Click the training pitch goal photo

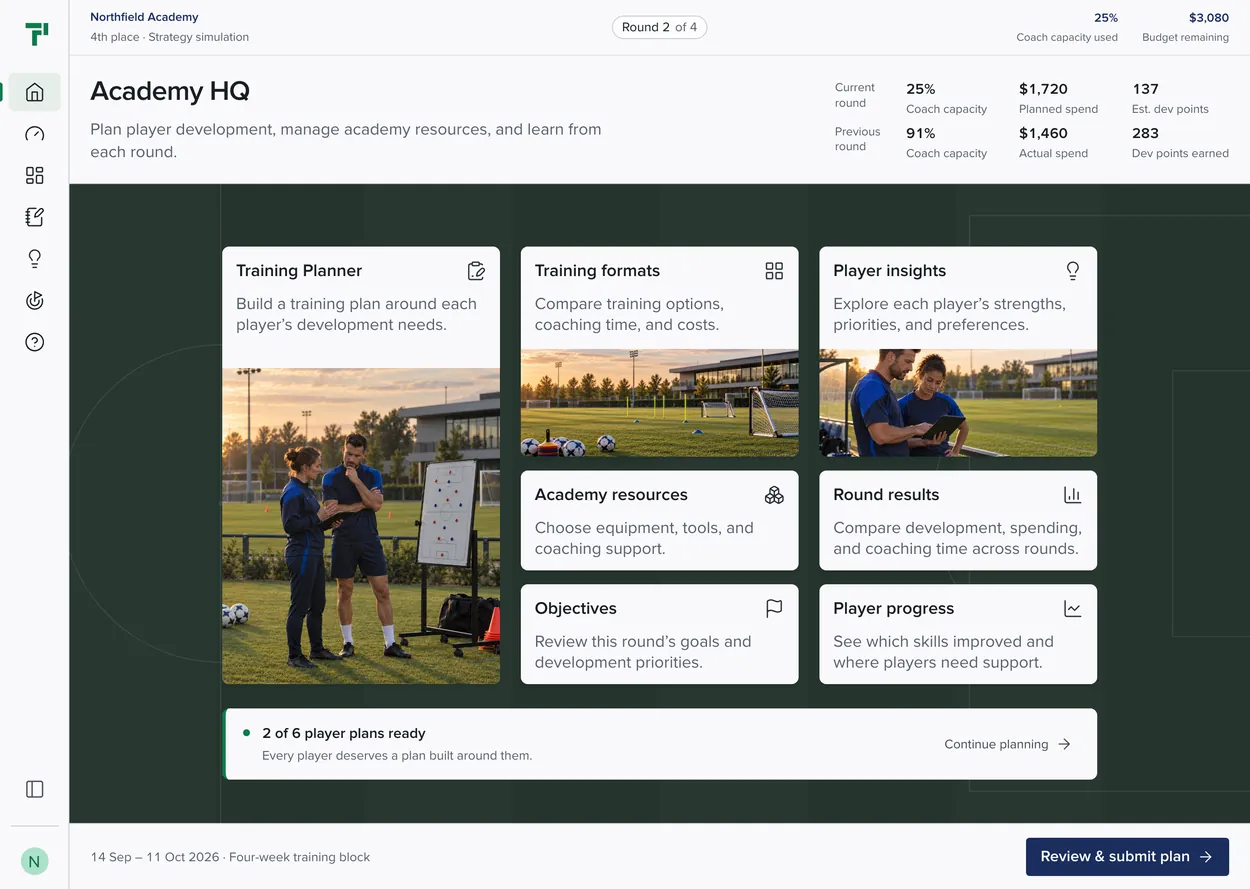pyautogui.click(x=660, y=403)
